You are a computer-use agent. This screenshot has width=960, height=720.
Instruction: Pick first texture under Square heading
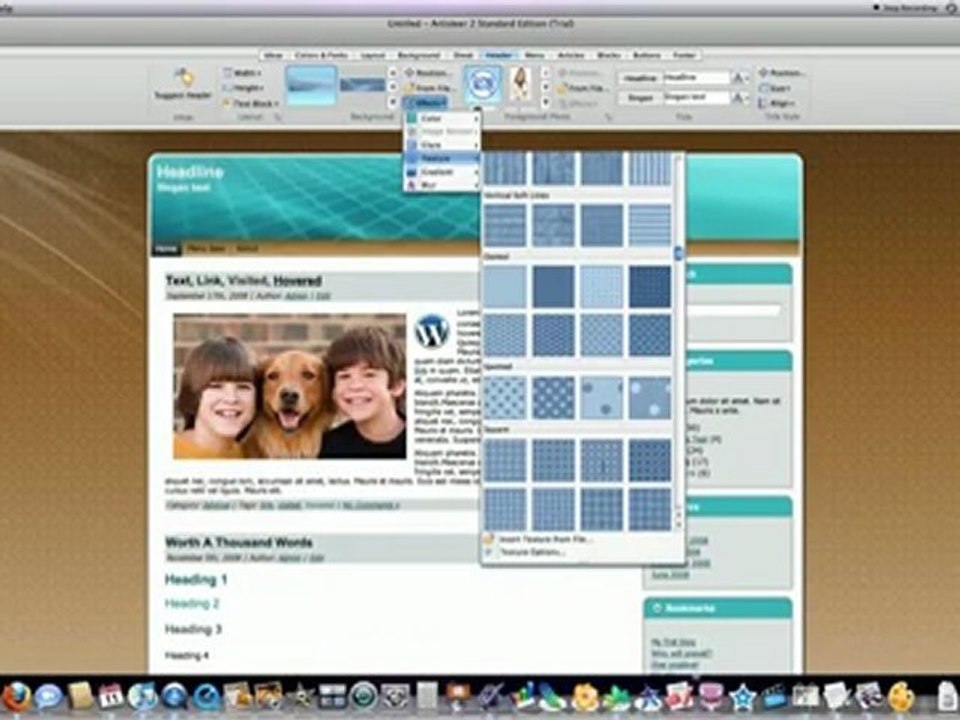point(505,460)
